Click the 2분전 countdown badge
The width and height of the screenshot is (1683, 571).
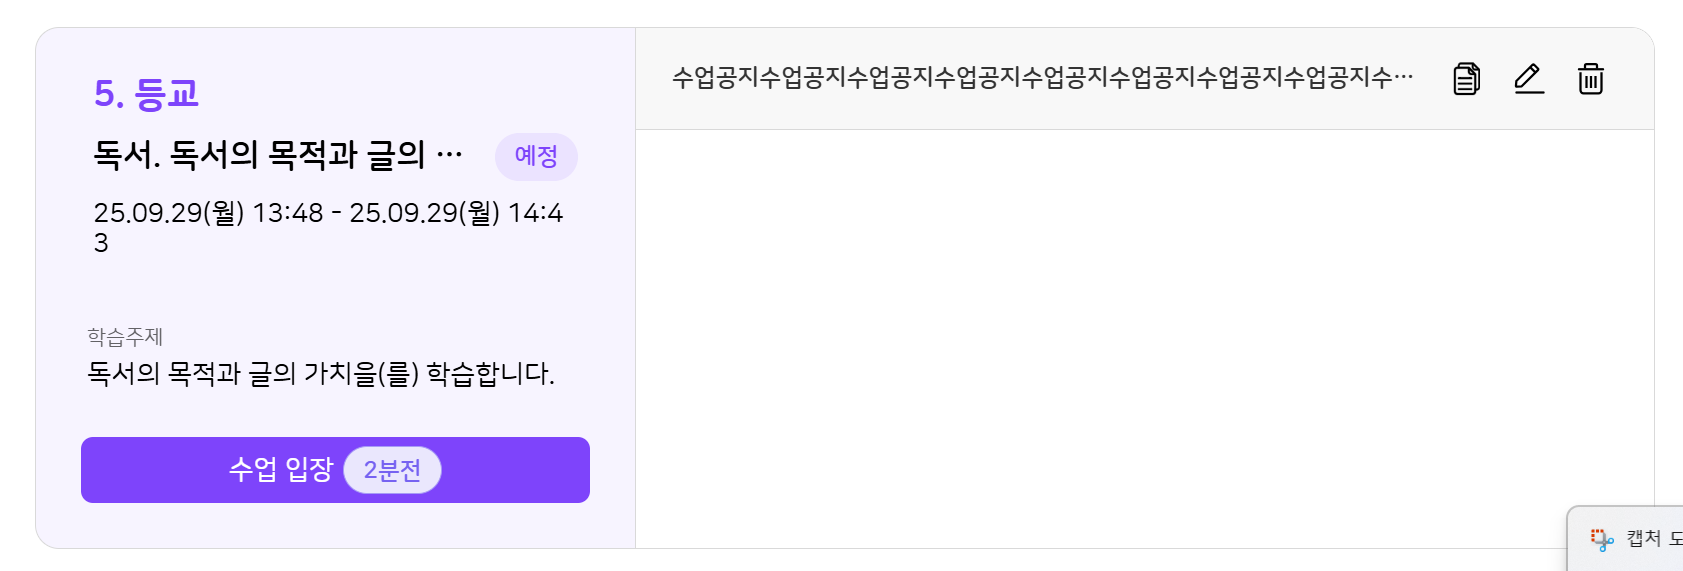pyautogui.click(x=392, y=470)
